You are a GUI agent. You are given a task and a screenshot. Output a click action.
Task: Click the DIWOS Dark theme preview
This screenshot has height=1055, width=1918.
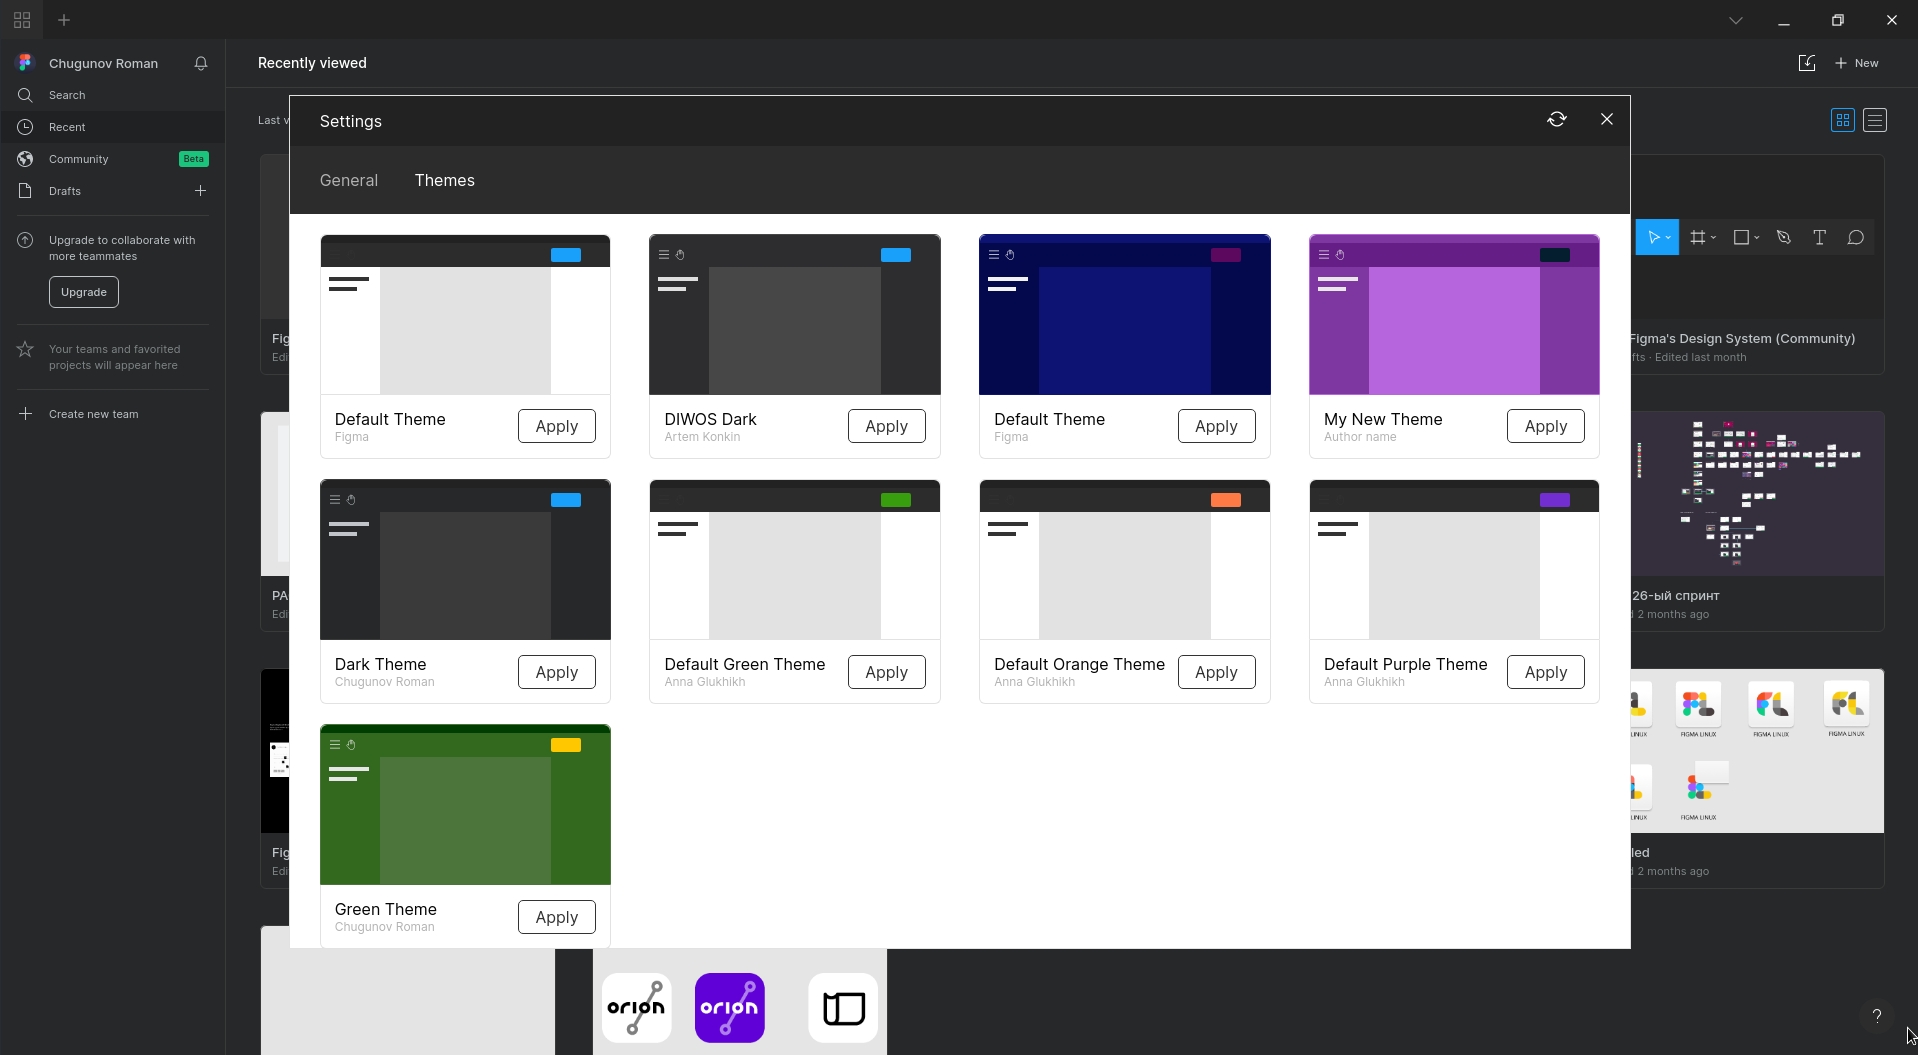795,314
